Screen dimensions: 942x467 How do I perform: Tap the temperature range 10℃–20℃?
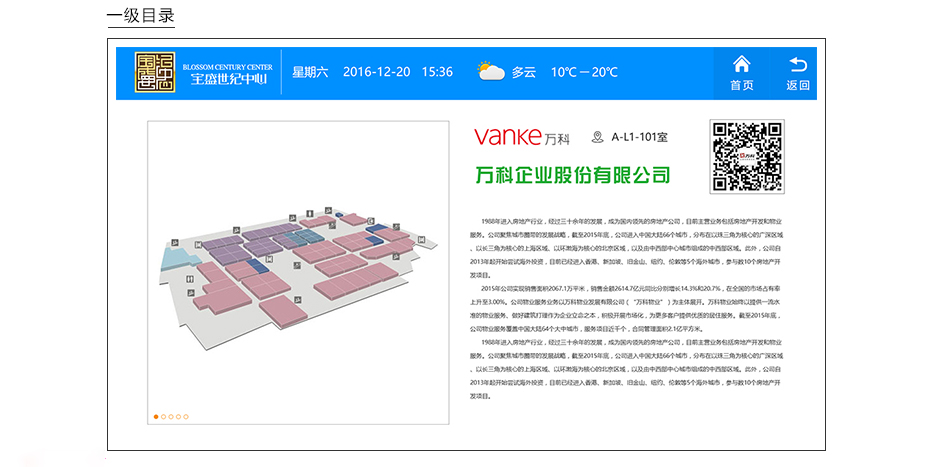pos(584,72)
